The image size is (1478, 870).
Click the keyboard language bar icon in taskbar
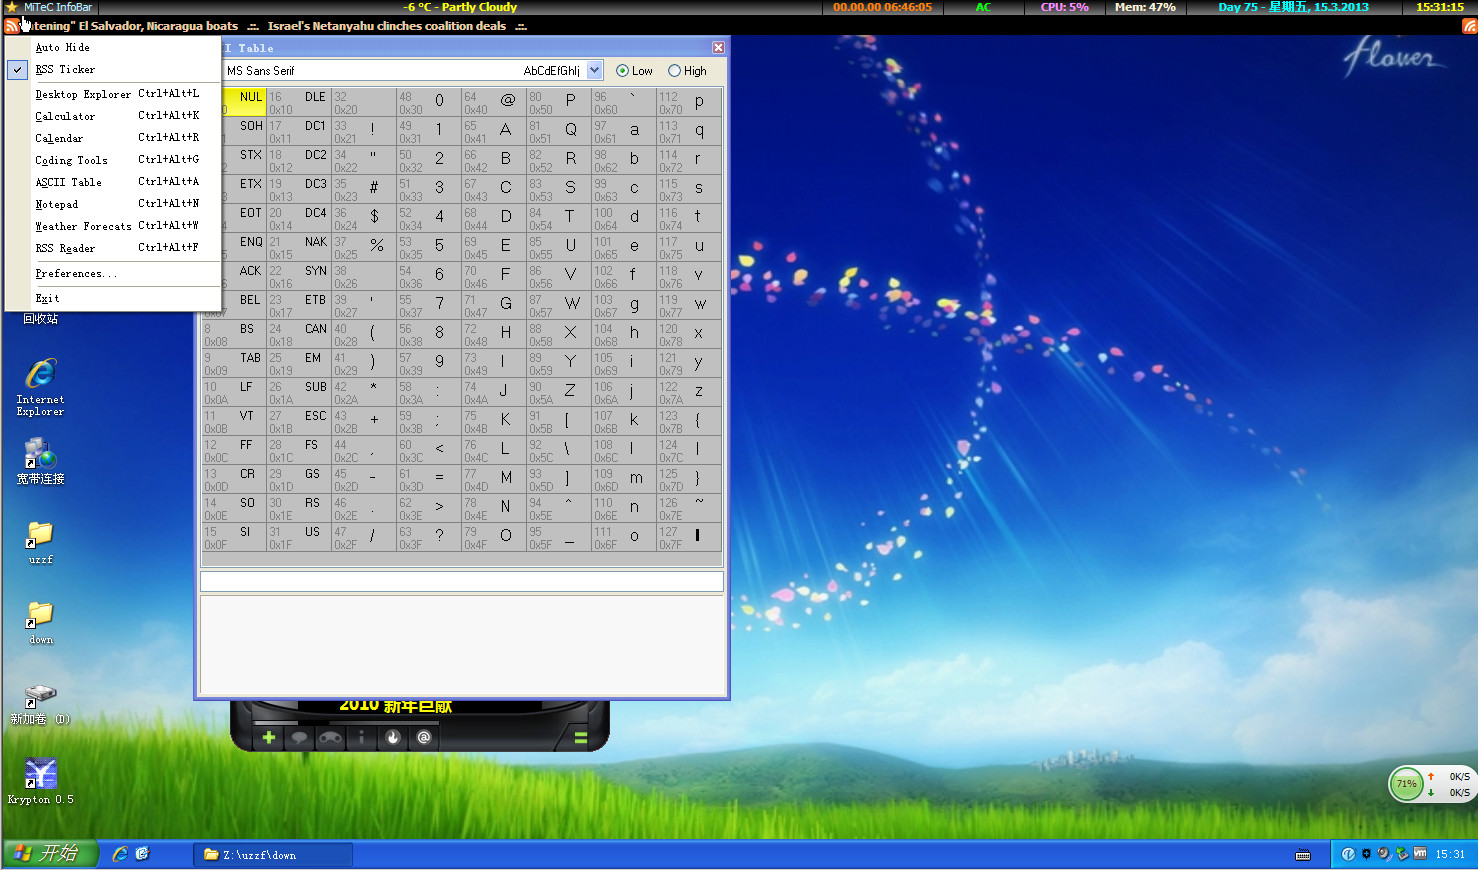pyautogui.click(x=1303, y=854)
